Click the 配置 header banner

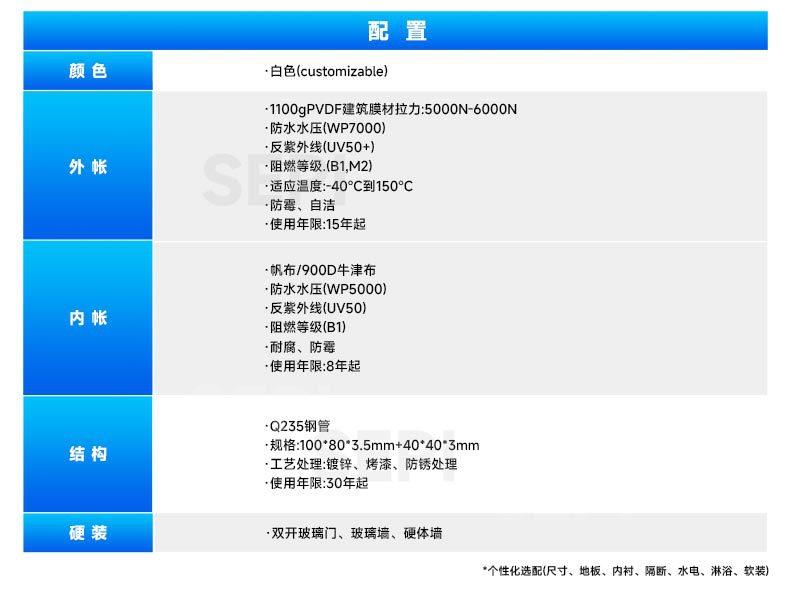pos(396,31)
